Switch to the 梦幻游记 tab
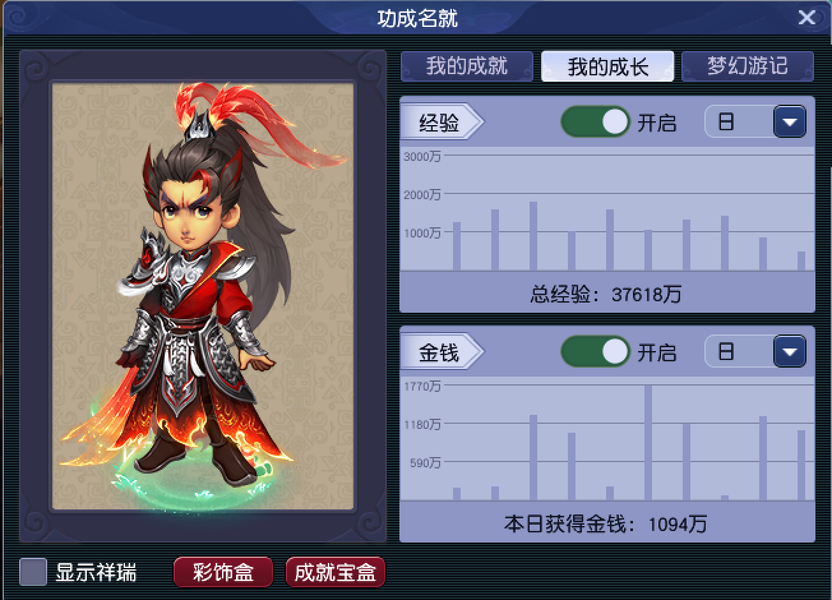This screenshot has width=832, height=600. tap(747, 66)
